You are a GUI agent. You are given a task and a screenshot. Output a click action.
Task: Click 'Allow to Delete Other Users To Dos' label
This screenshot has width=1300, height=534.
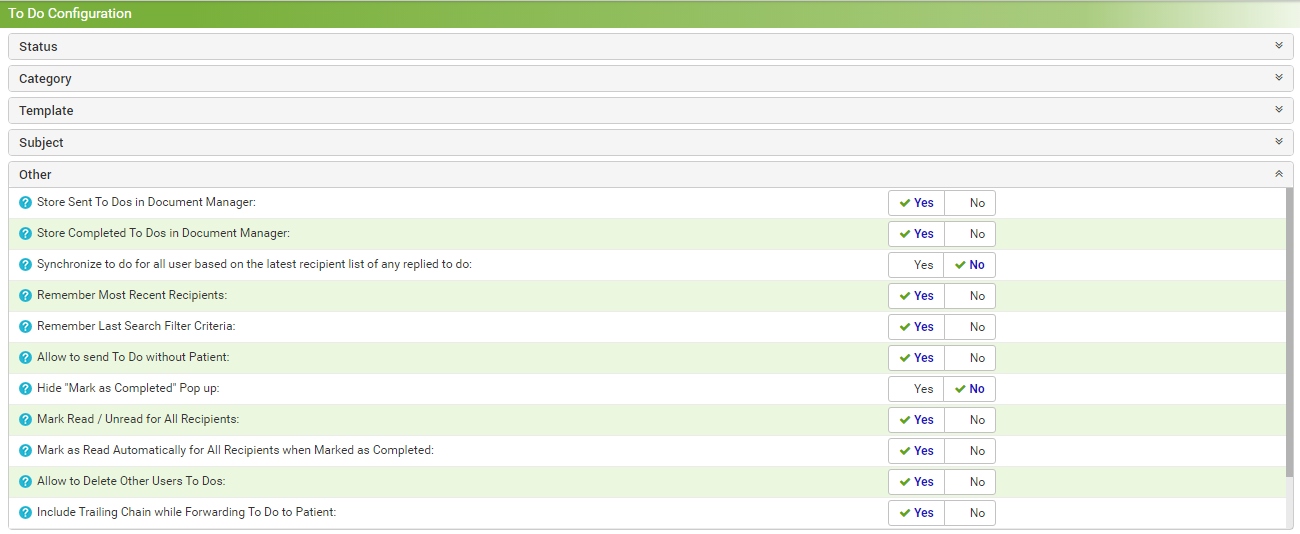pos(131,482)
